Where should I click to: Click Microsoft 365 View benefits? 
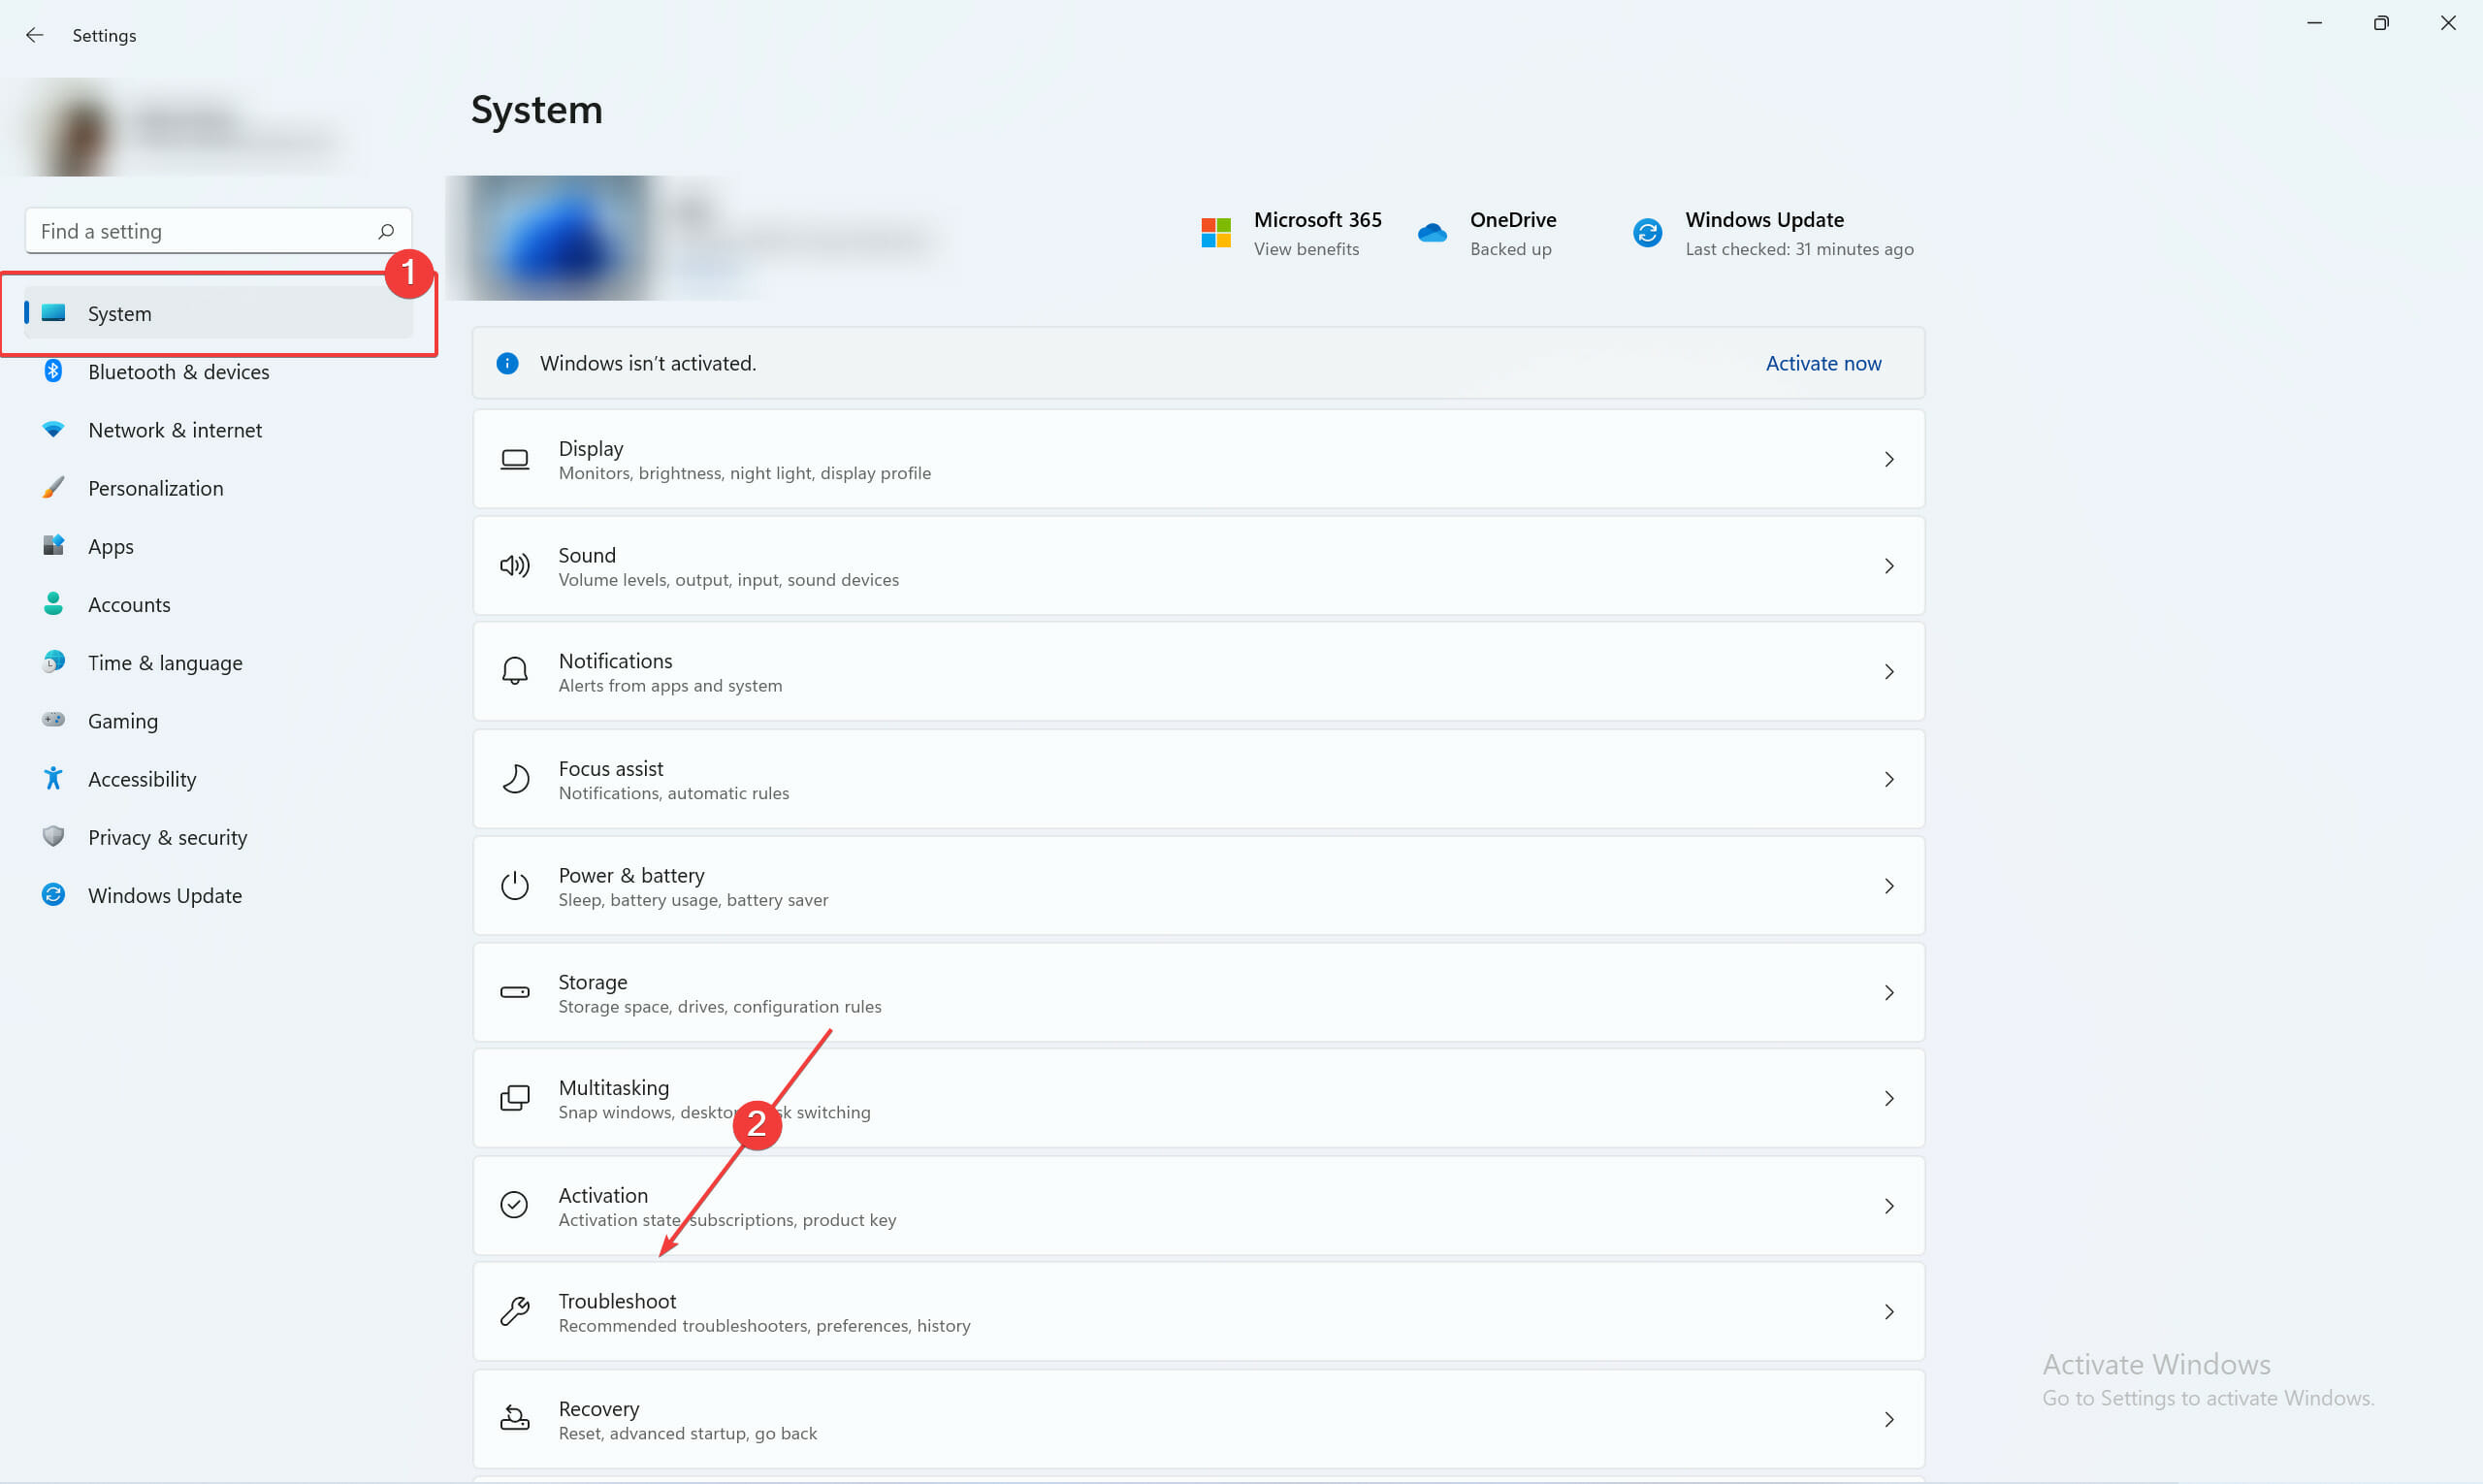pos(1291,233)
